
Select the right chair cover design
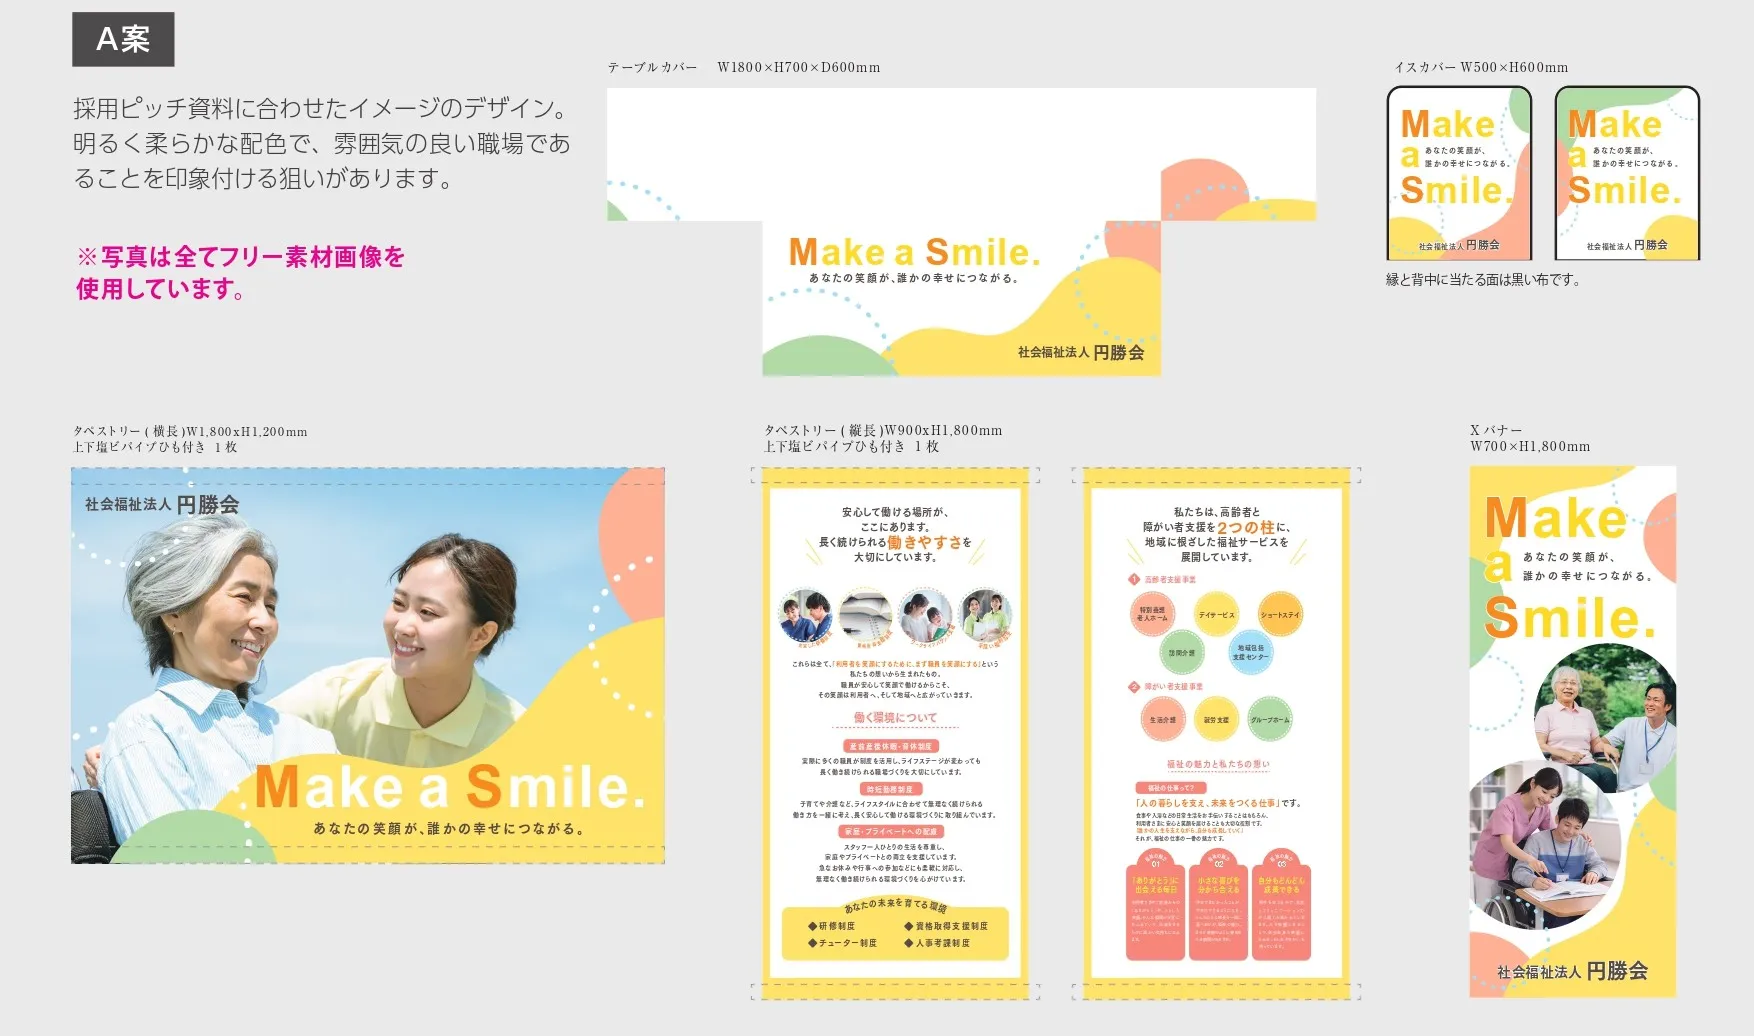click(x=1627, y=174)
